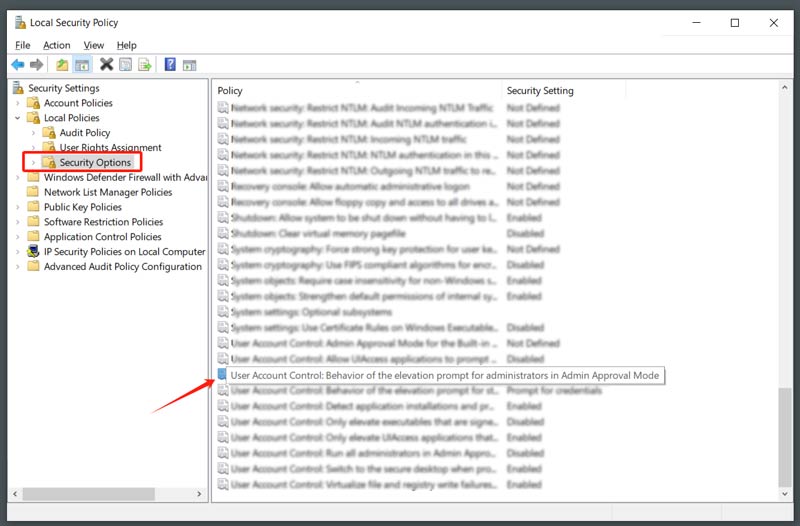
Task: Click the Network List Manager Policies folder icon
Action: point(33,192)
